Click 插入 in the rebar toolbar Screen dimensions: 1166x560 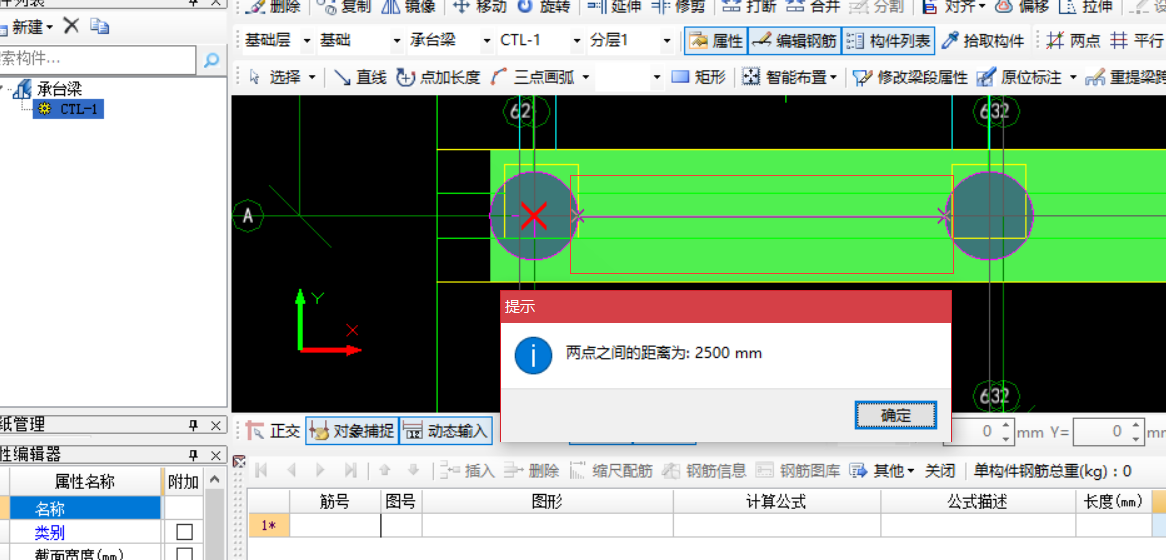click(x=468, y=470)
